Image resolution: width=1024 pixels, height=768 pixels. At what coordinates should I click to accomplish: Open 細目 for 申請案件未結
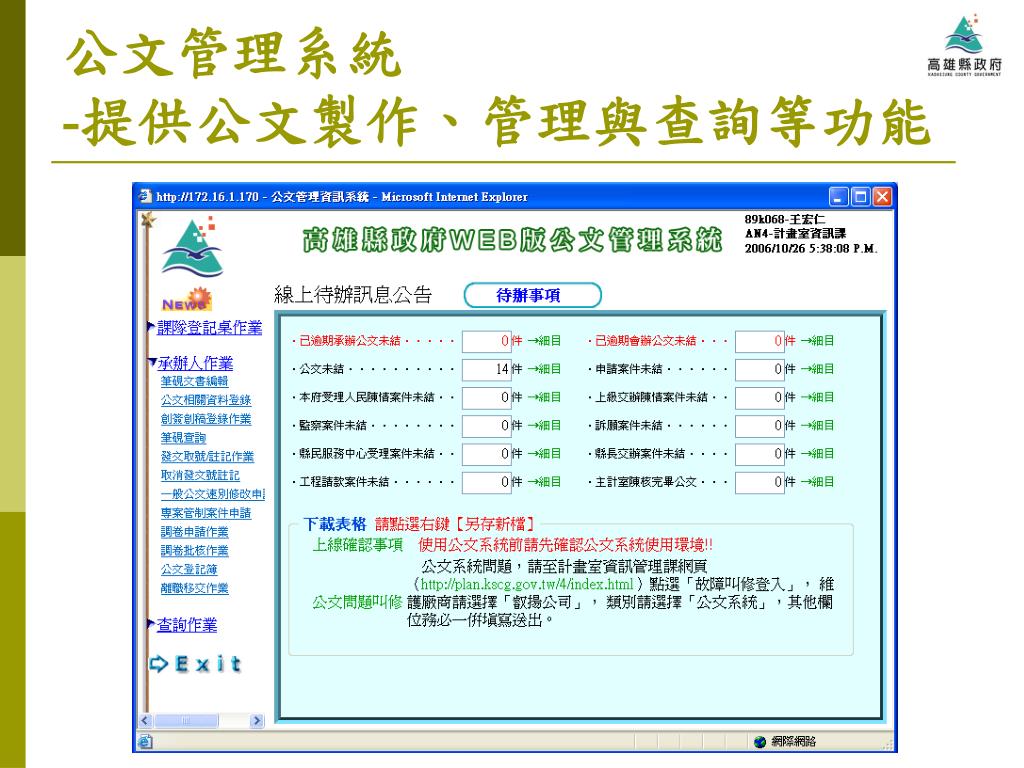pyautogui.click(x=818, y=369)
